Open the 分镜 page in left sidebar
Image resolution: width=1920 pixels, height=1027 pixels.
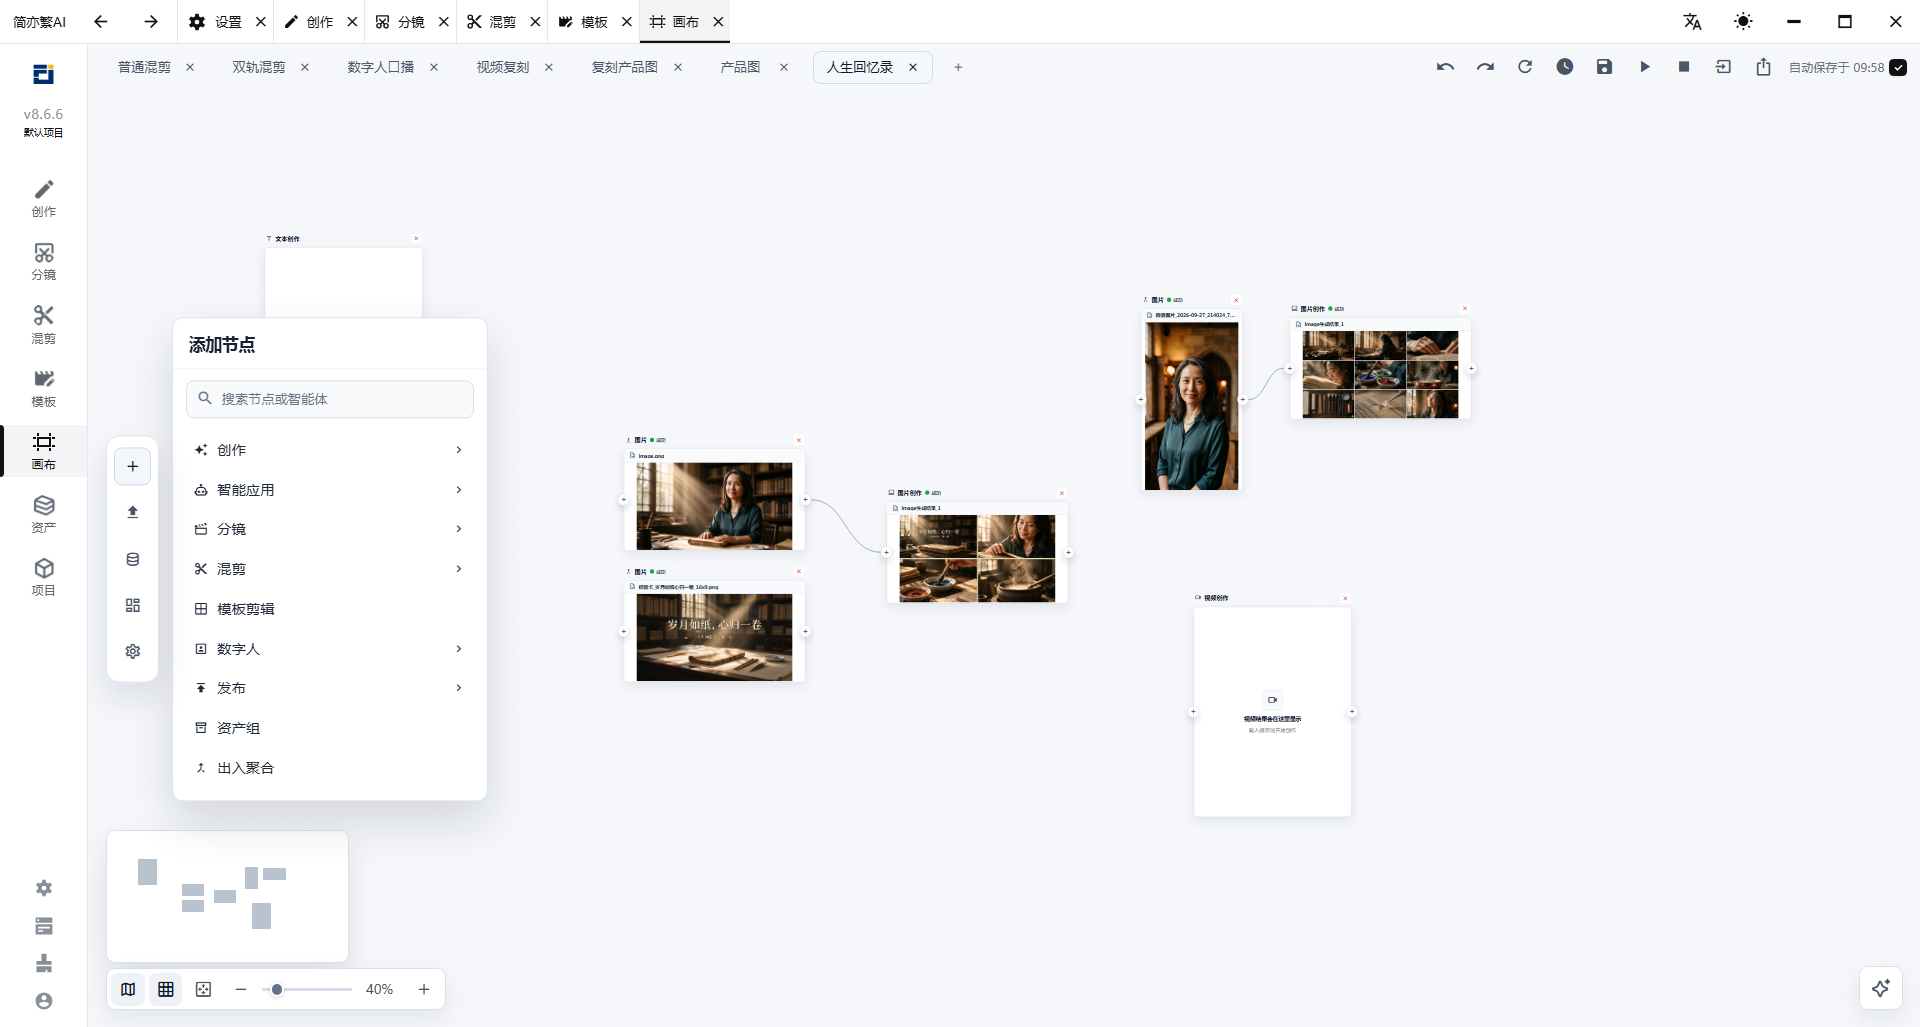(x=44, y=261)
